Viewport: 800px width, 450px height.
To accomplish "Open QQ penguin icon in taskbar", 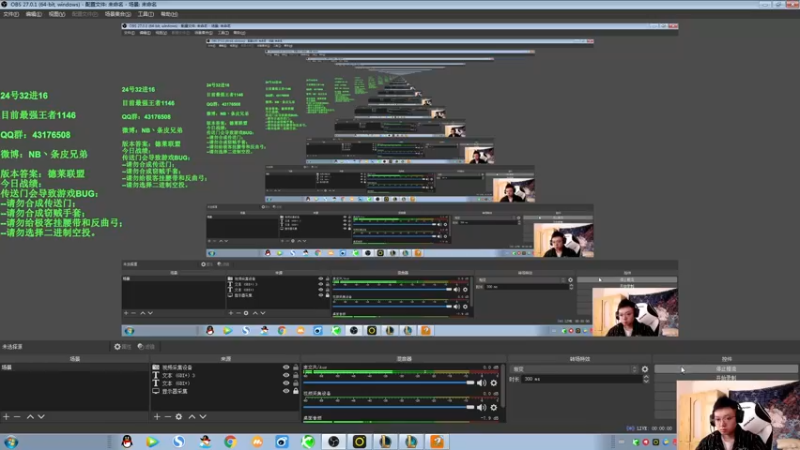I will [127, 442].
